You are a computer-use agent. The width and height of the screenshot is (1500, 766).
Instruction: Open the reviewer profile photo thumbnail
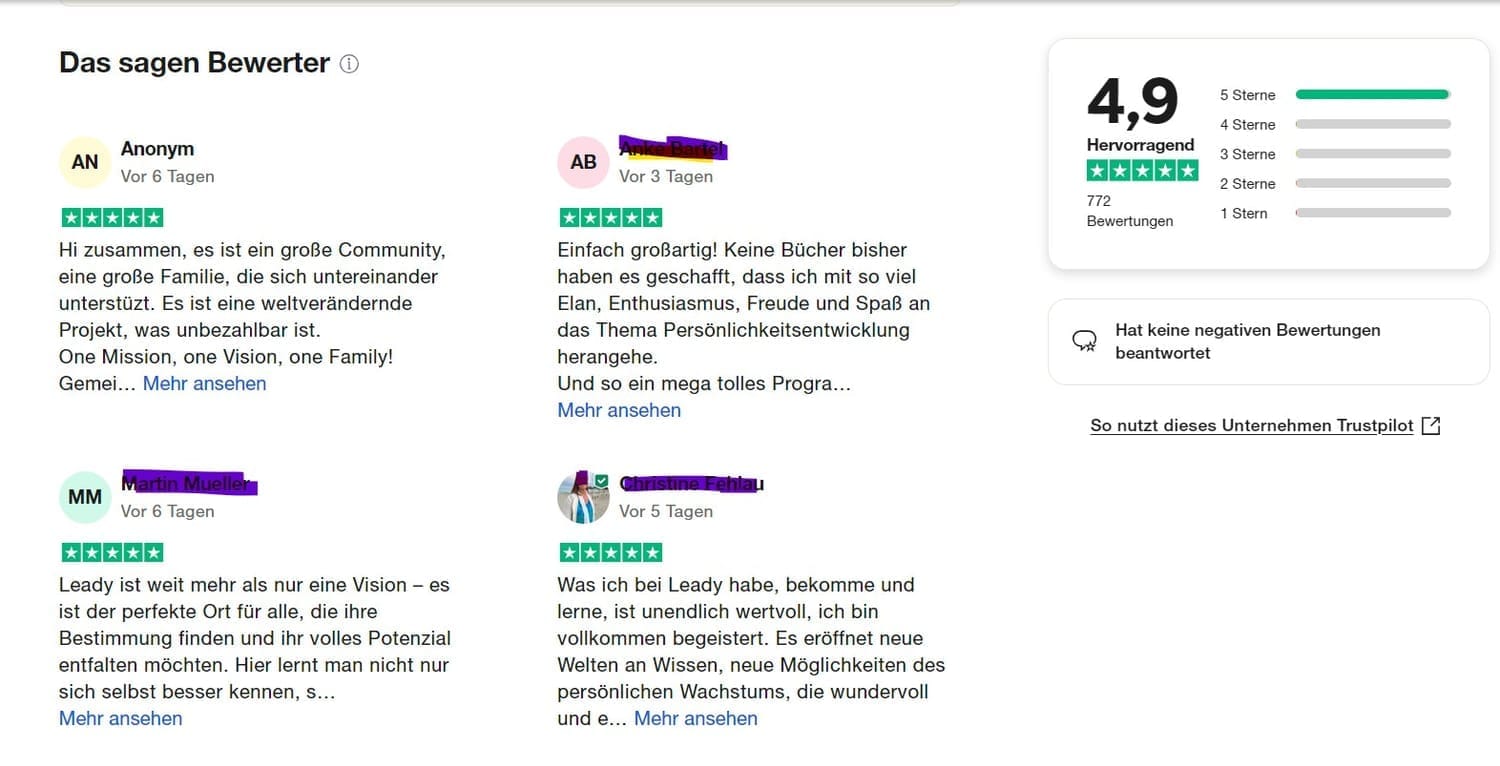(x=583, y=497)
